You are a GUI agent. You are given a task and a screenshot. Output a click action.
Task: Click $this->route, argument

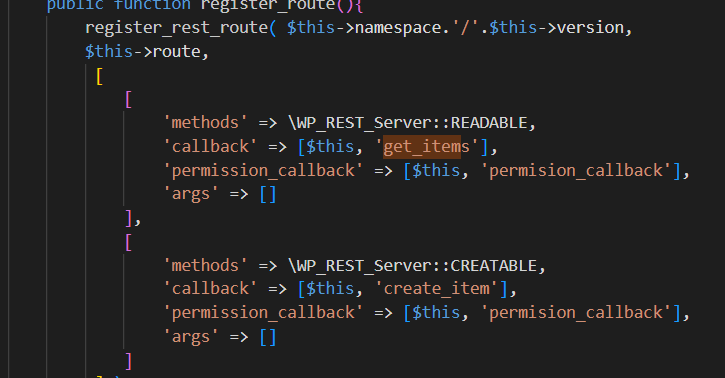pos(147,52)
